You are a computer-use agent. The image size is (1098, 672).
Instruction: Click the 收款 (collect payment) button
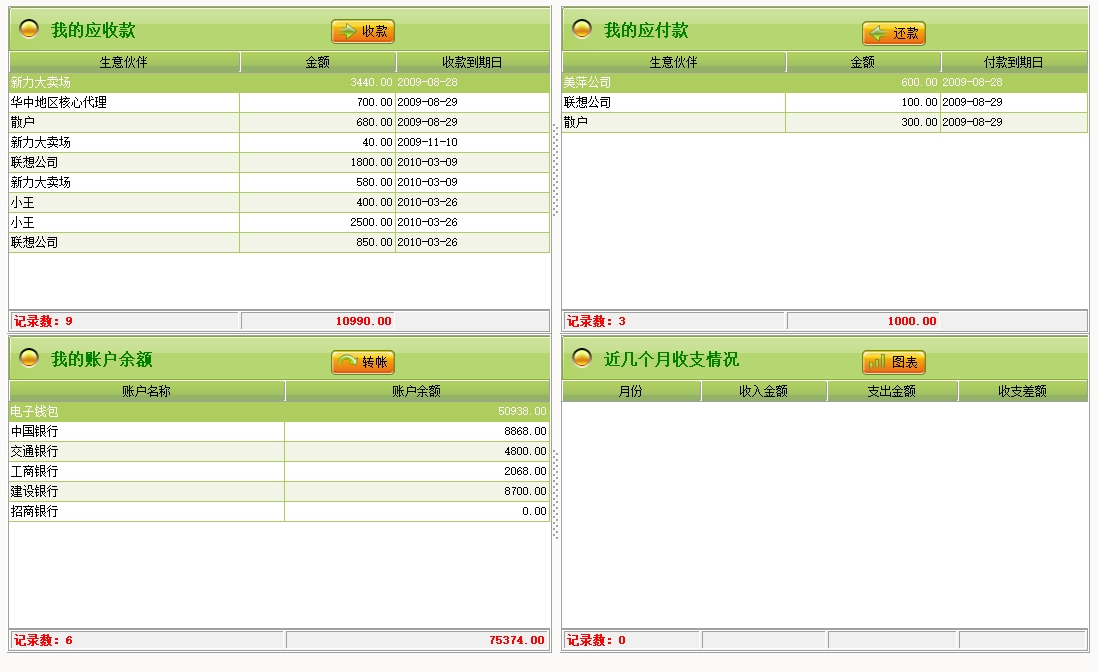click(363, 32)
